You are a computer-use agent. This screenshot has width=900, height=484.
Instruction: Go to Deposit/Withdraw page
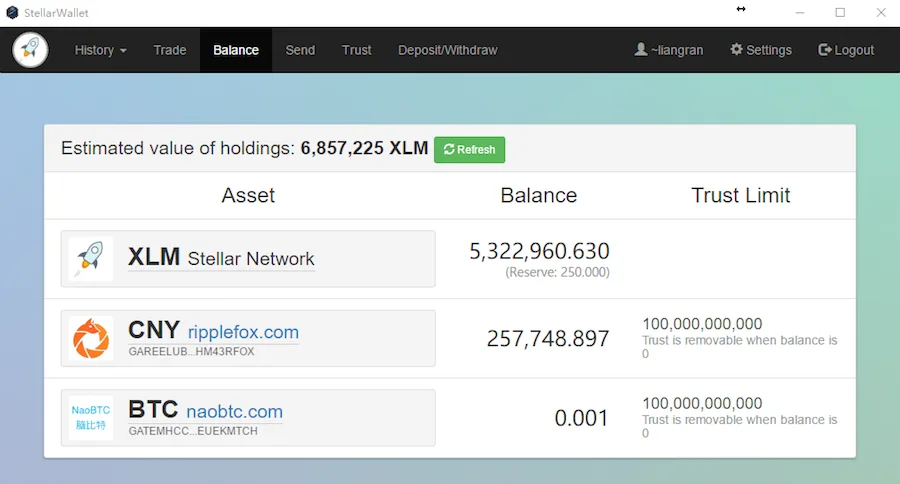pos(447,50)
